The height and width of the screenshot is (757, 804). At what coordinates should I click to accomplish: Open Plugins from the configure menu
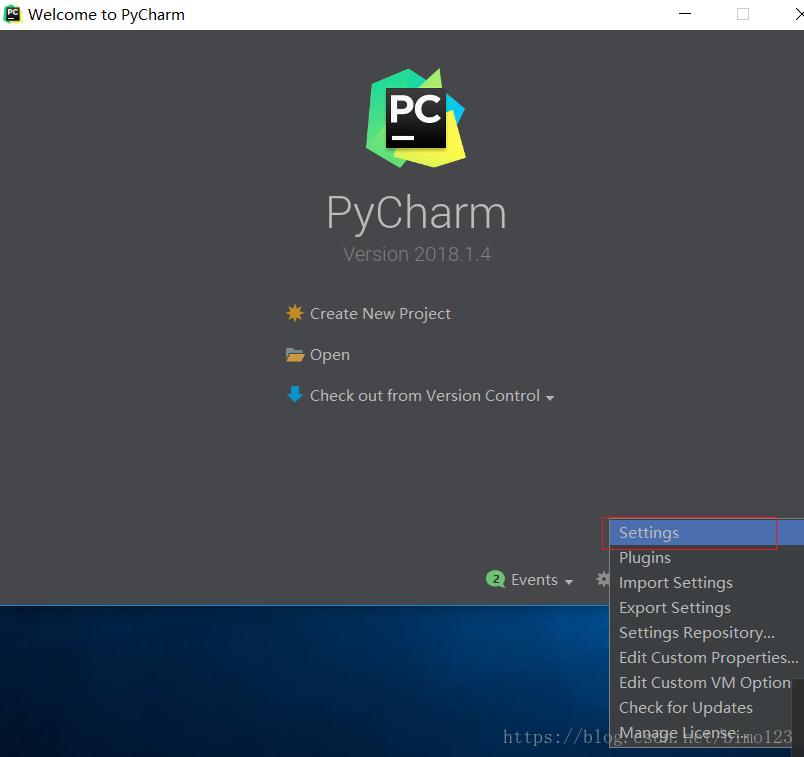(707, 557)
